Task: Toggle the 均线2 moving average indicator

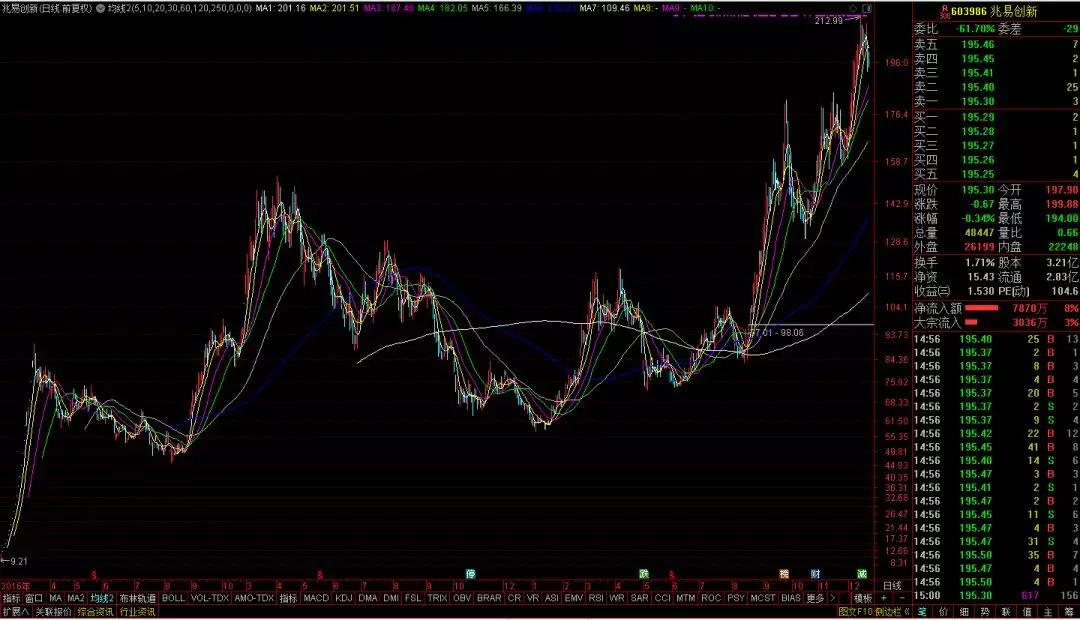Action: (101, 598)
